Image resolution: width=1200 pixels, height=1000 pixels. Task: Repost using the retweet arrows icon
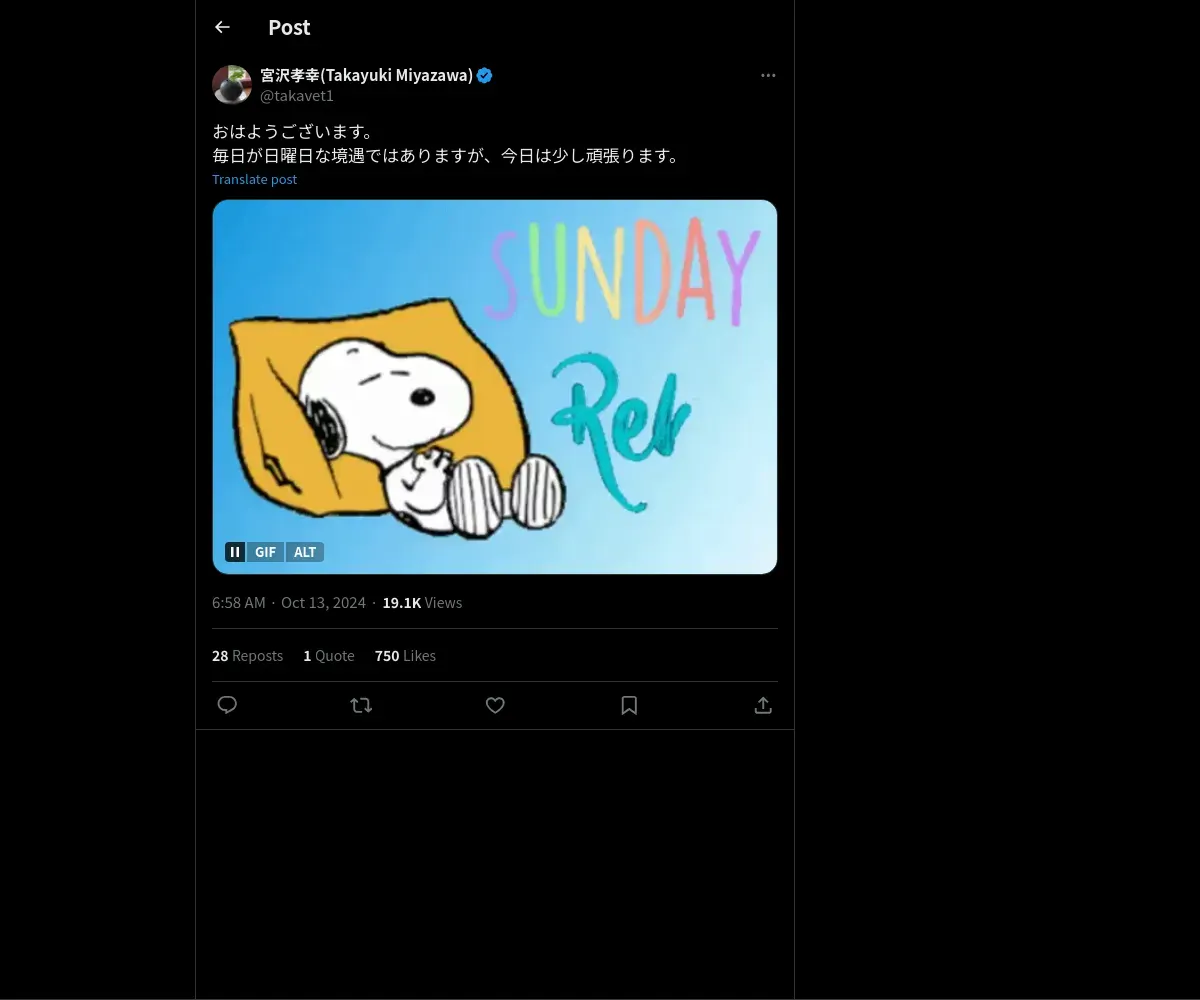coord(361,705)
